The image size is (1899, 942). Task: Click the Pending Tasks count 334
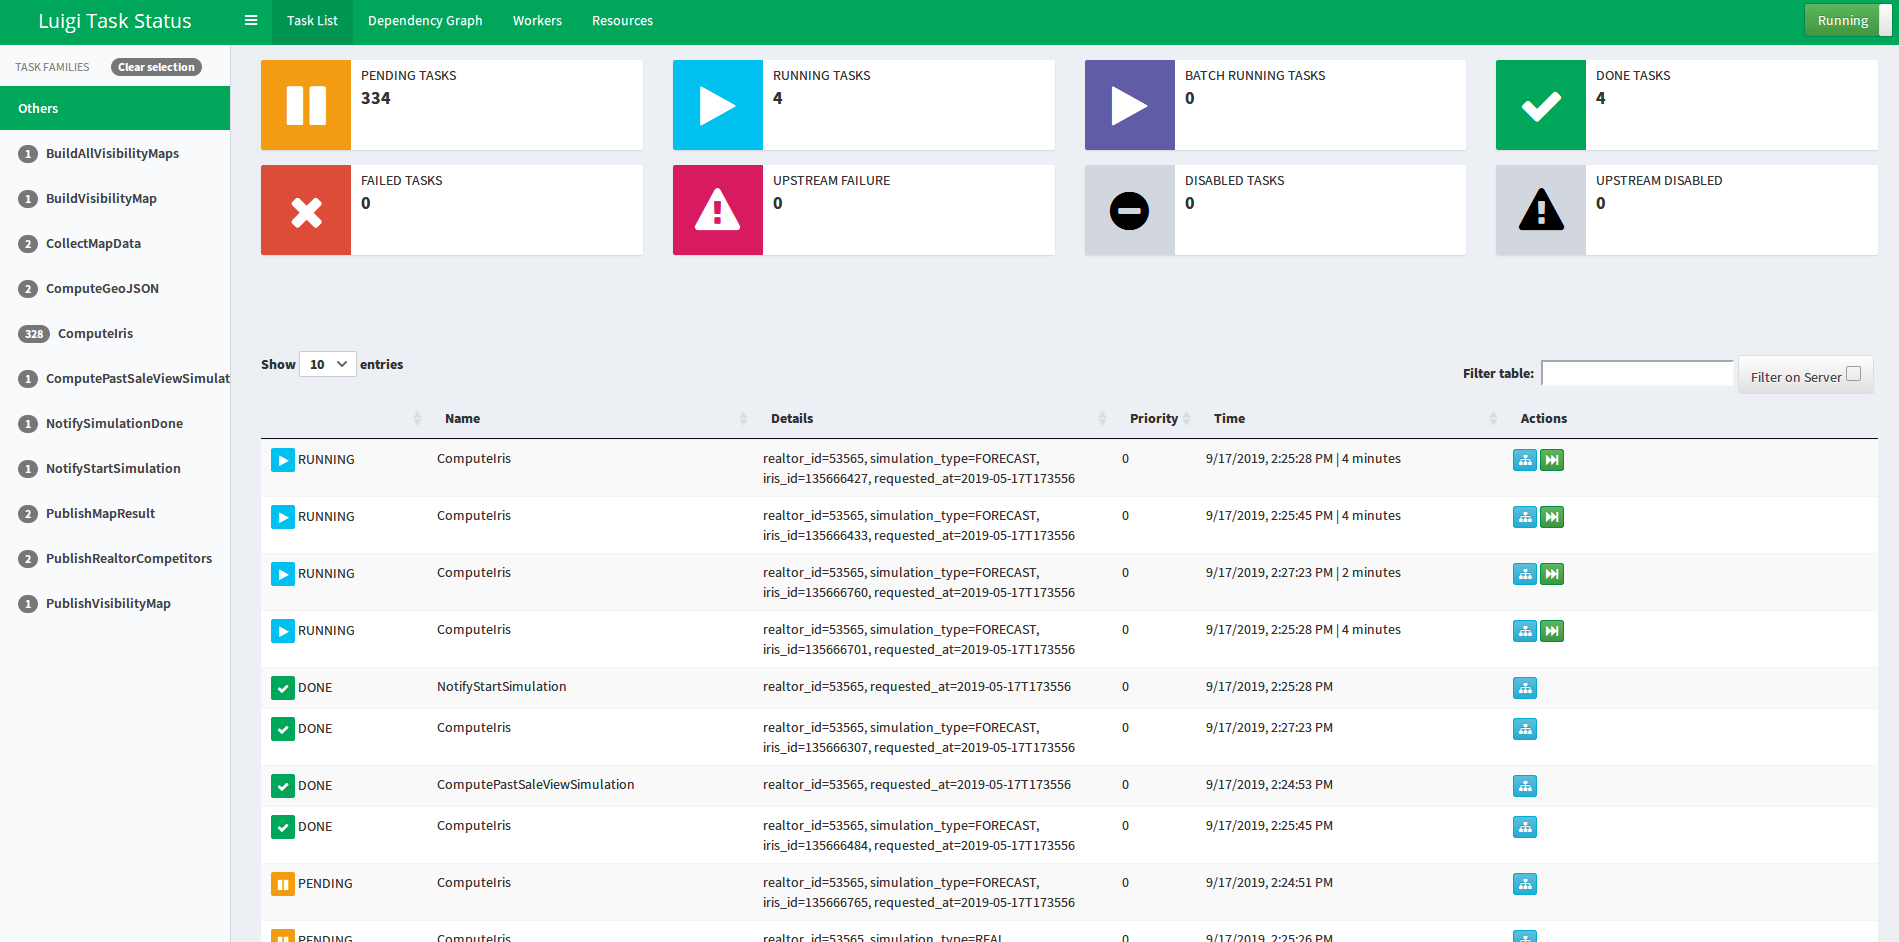[376, 98]
